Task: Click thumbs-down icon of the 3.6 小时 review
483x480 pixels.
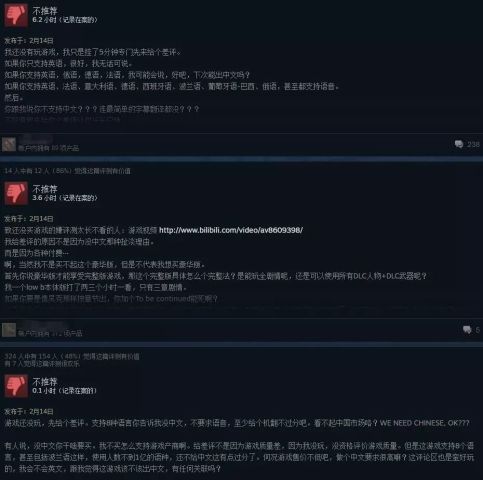Action: point(16,193)
